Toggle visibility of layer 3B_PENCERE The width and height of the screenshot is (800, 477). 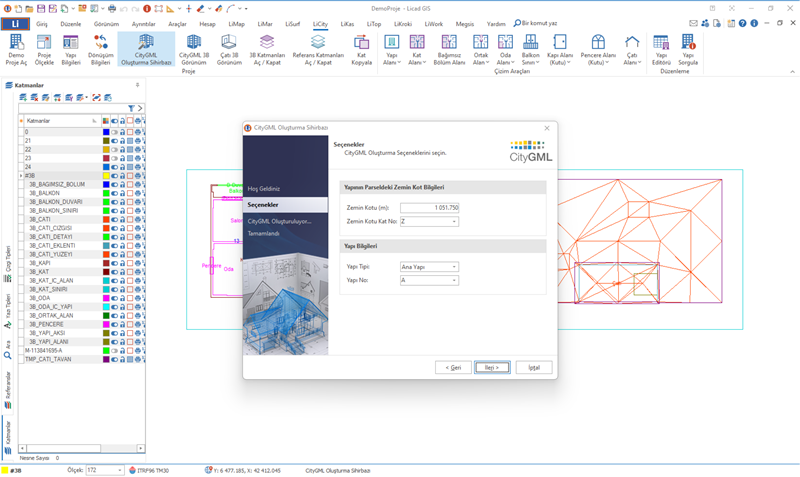[114, 324]
